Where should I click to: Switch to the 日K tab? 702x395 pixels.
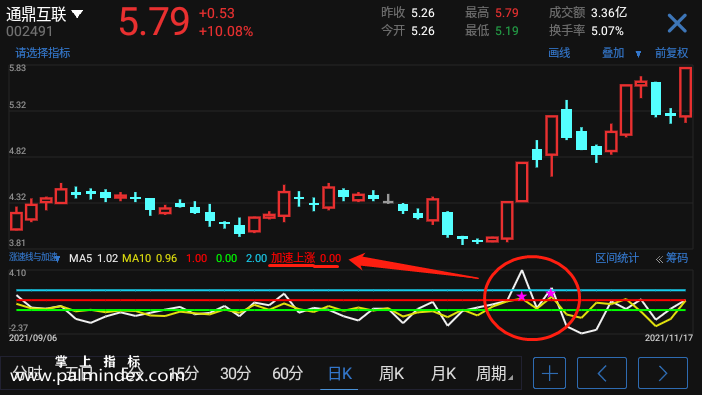tap(340, 373)
